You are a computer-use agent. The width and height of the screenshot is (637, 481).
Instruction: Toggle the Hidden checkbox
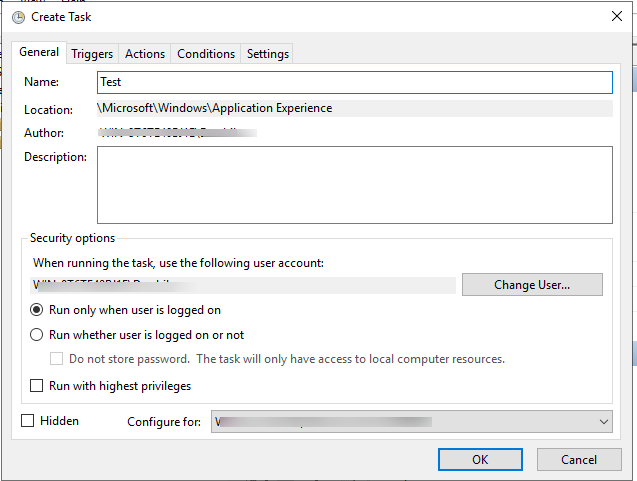click(28, 420)
